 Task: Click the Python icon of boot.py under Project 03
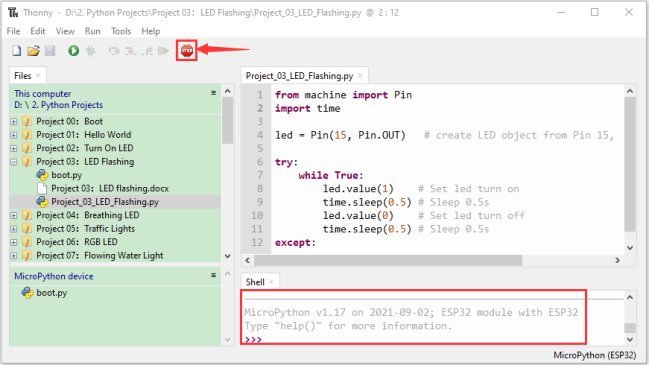42,175
